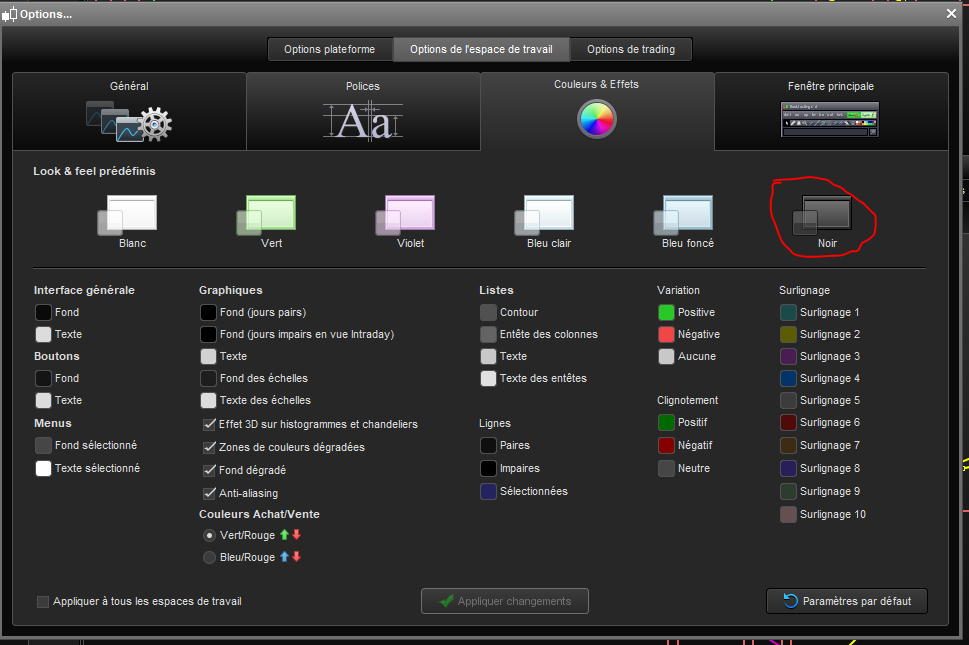Screen dimensions: 969x645
Task: Edit Texte des entêtes color
Action: pos(488,378)
